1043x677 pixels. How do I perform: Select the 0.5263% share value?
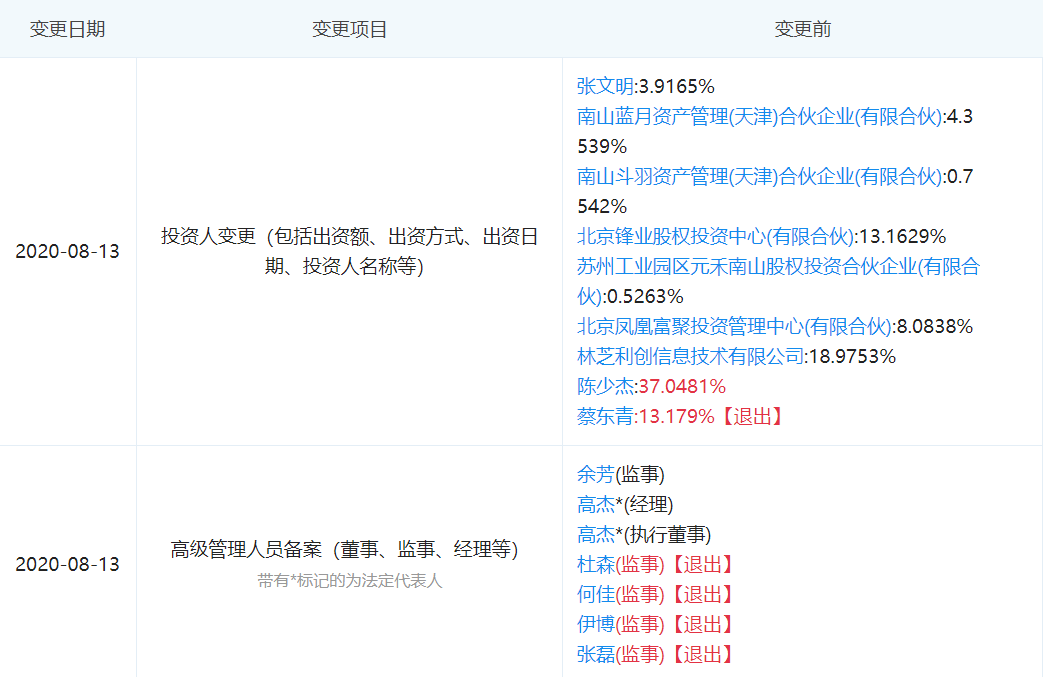[x=645, y=296]
